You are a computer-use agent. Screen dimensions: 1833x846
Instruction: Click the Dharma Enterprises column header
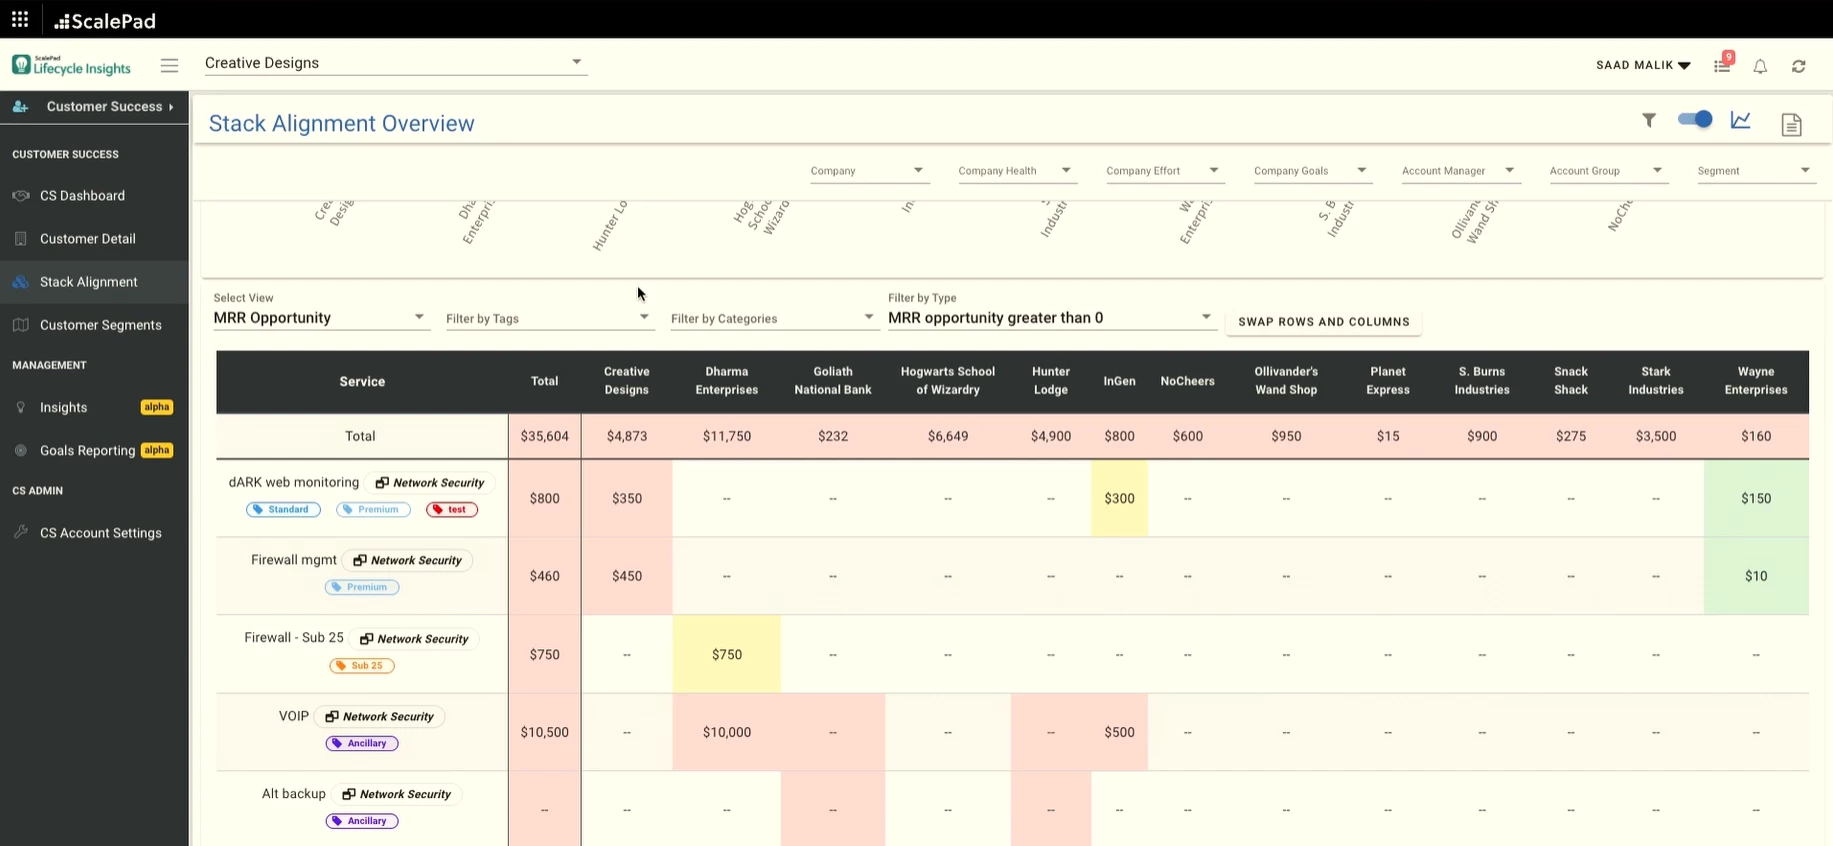[x=727, y=381]
